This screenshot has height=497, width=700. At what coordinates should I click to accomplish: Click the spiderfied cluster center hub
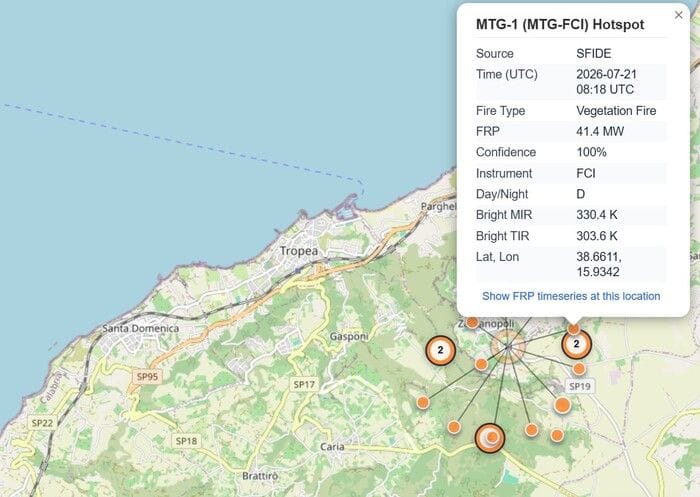click(508, 347)
